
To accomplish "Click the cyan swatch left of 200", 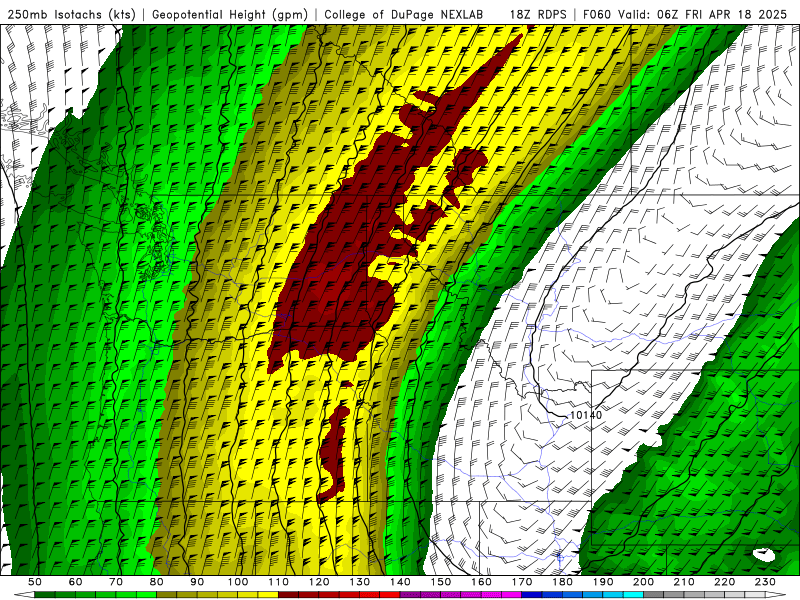I will click(x=633, y=595).
